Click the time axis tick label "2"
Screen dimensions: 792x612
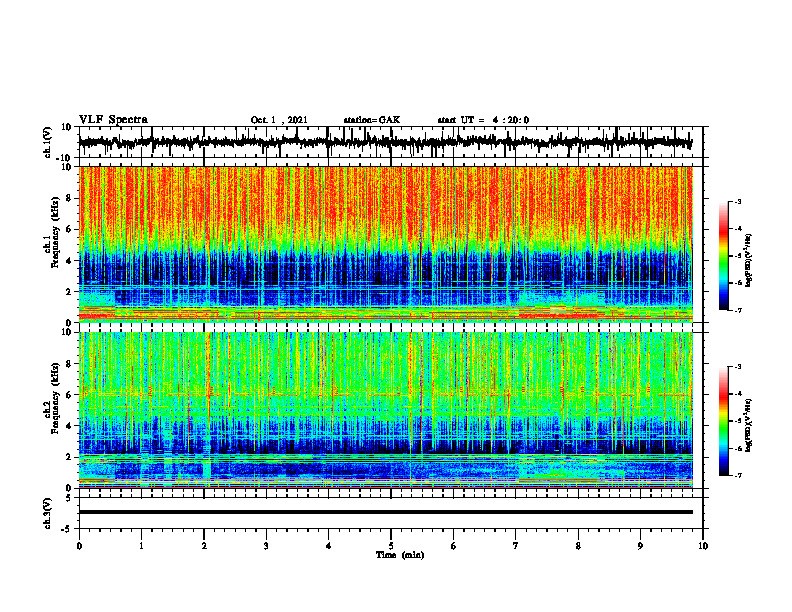click(x=204, y=546)
